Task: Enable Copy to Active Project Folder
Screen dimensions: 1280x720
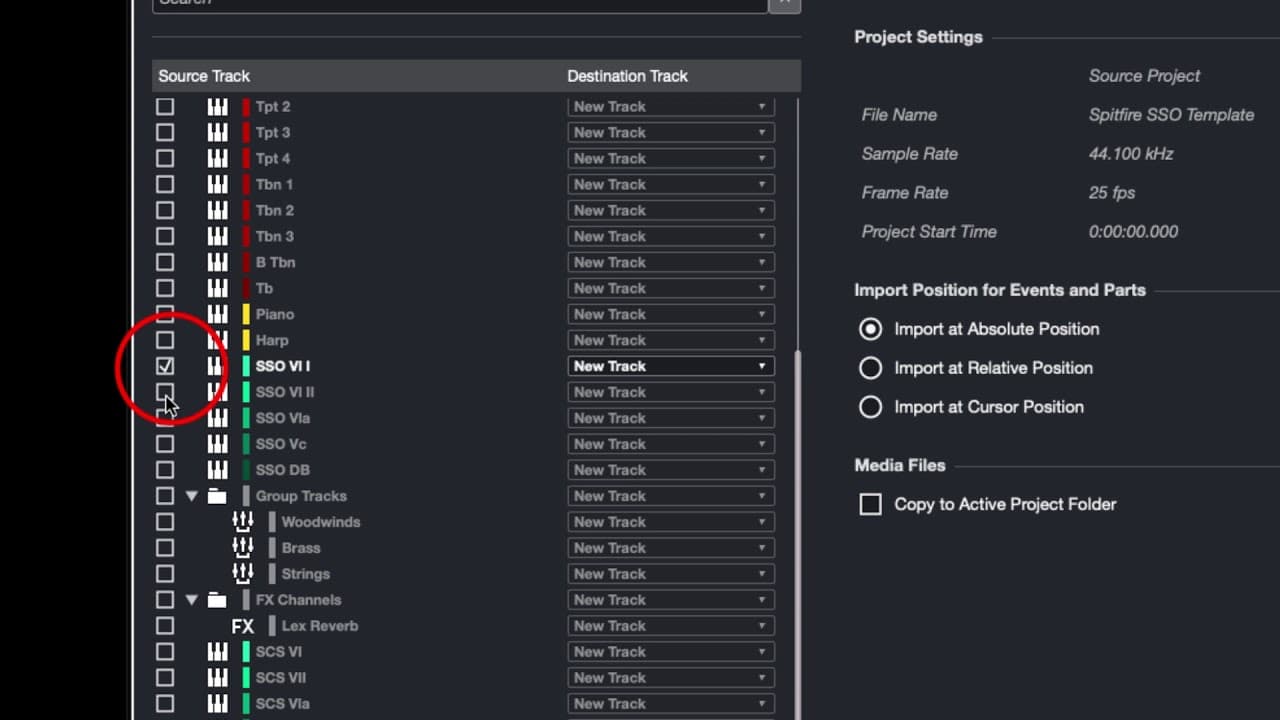Action: pos(871,504)
